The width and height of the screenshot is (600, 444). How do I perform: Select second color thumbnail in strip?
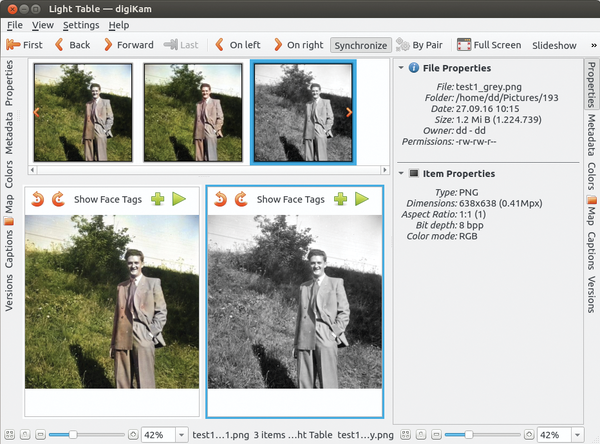coord(193,112)
